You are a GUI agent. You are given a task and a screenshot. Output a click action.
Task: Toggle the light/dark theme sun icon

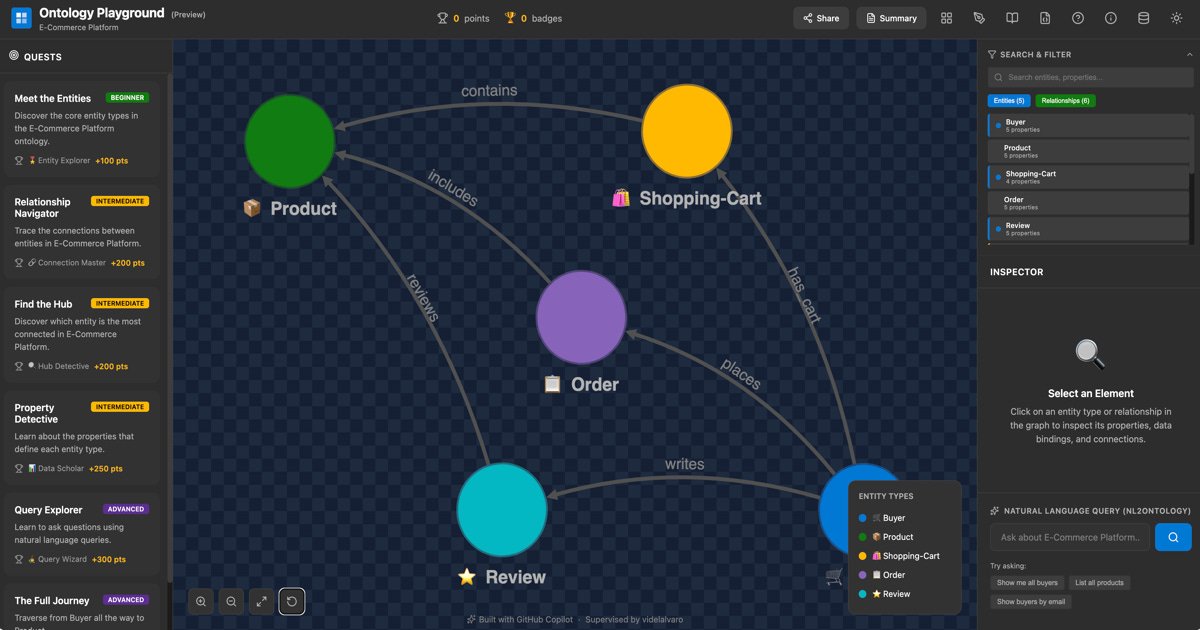1177,18
